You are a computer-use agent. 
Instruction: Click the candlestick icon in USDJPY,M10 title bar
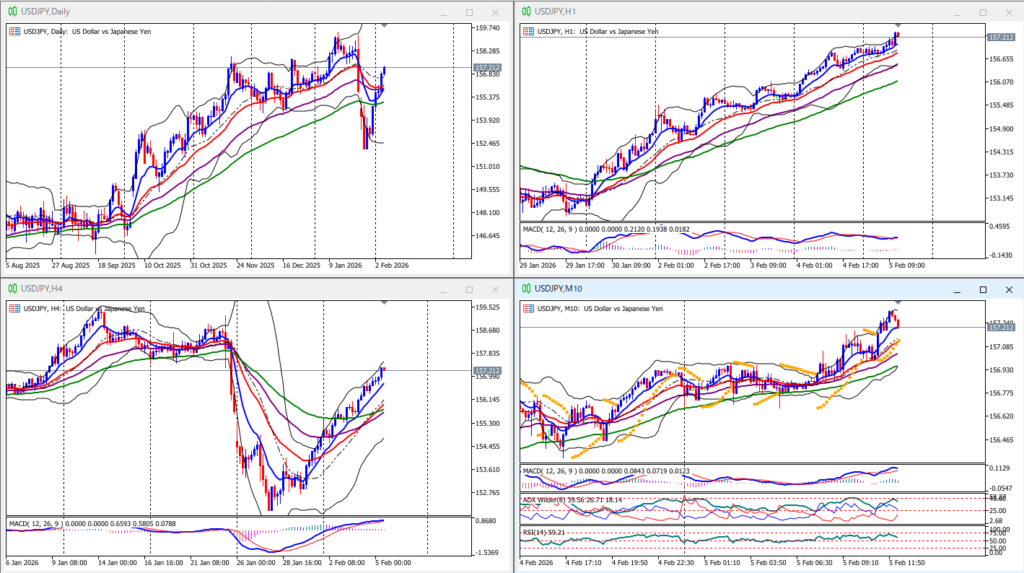(x=524, y=289)
